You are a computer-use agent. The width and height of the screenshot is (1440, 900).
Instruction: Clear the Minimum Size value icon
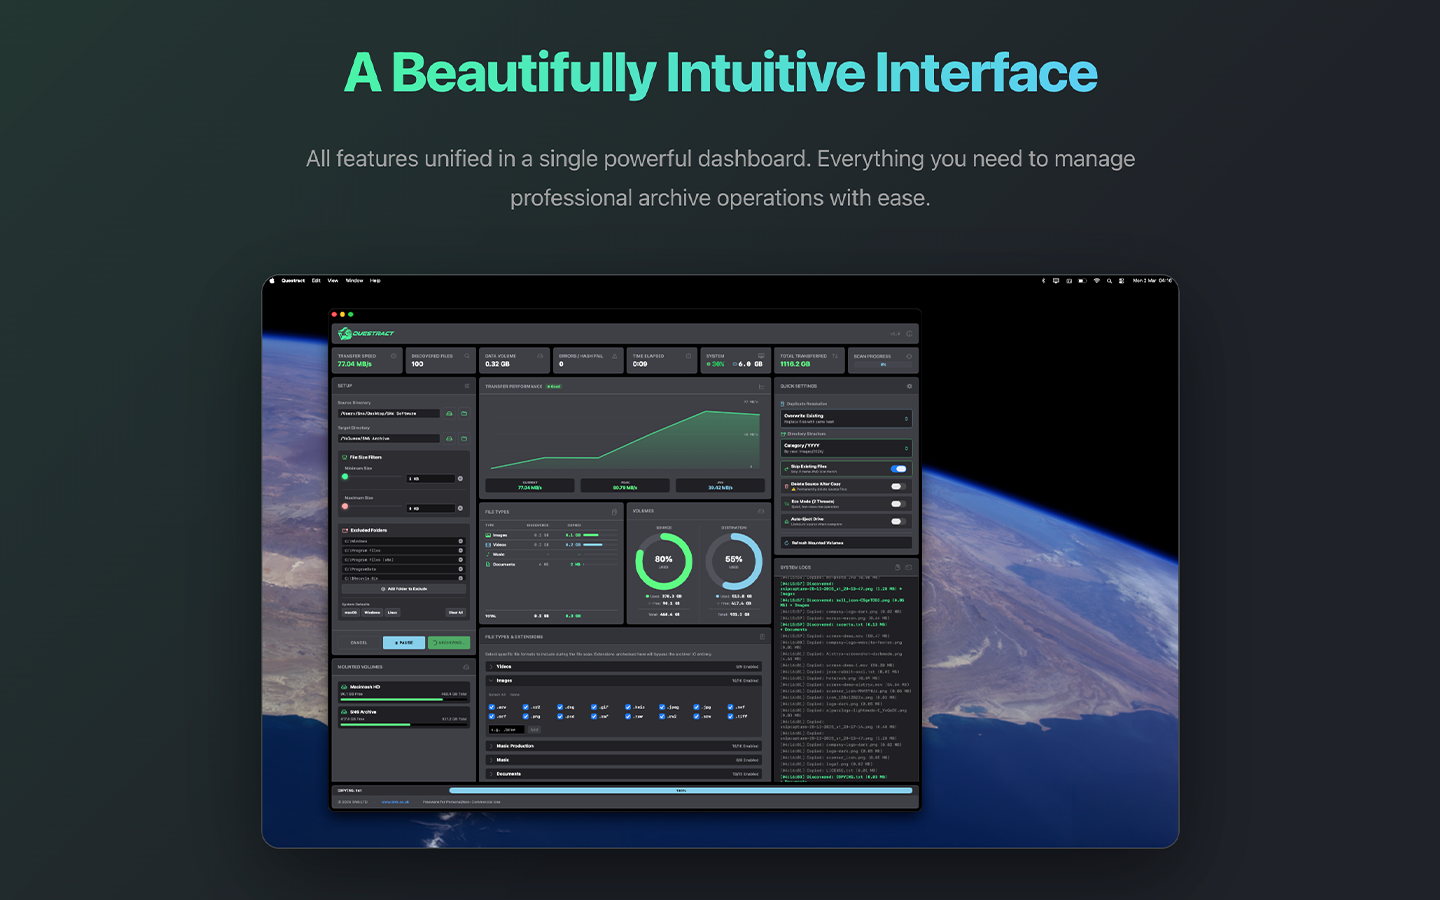(x=460, y=478)
